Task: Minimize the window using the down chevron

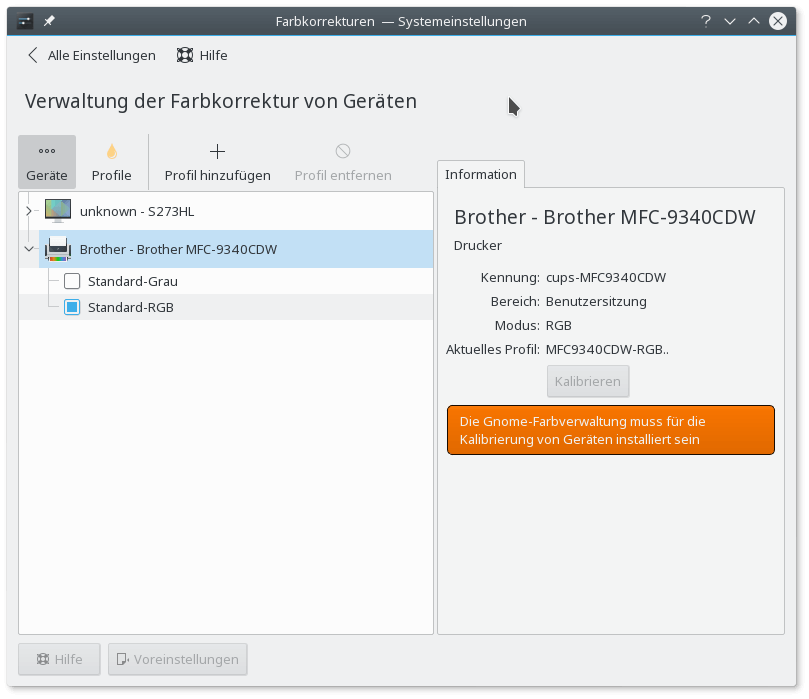Action: [x=730, y=21]
